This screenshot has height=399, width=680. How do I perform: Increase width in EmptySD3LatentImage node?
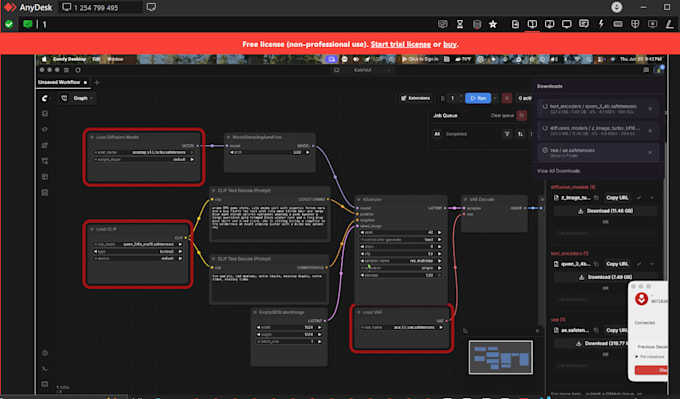320,327
